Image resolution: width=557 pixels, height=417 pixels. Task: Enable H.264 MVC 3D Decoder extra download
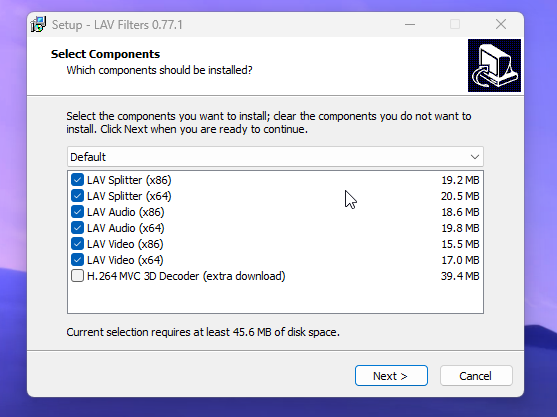[77, 276]
